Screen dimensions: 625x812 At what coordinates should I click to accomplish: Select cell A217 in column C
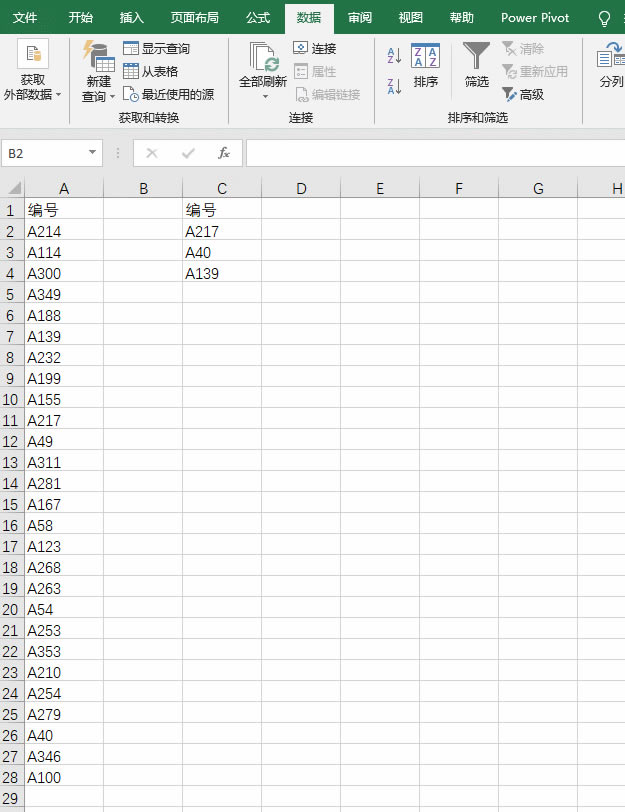coord(222,231)
